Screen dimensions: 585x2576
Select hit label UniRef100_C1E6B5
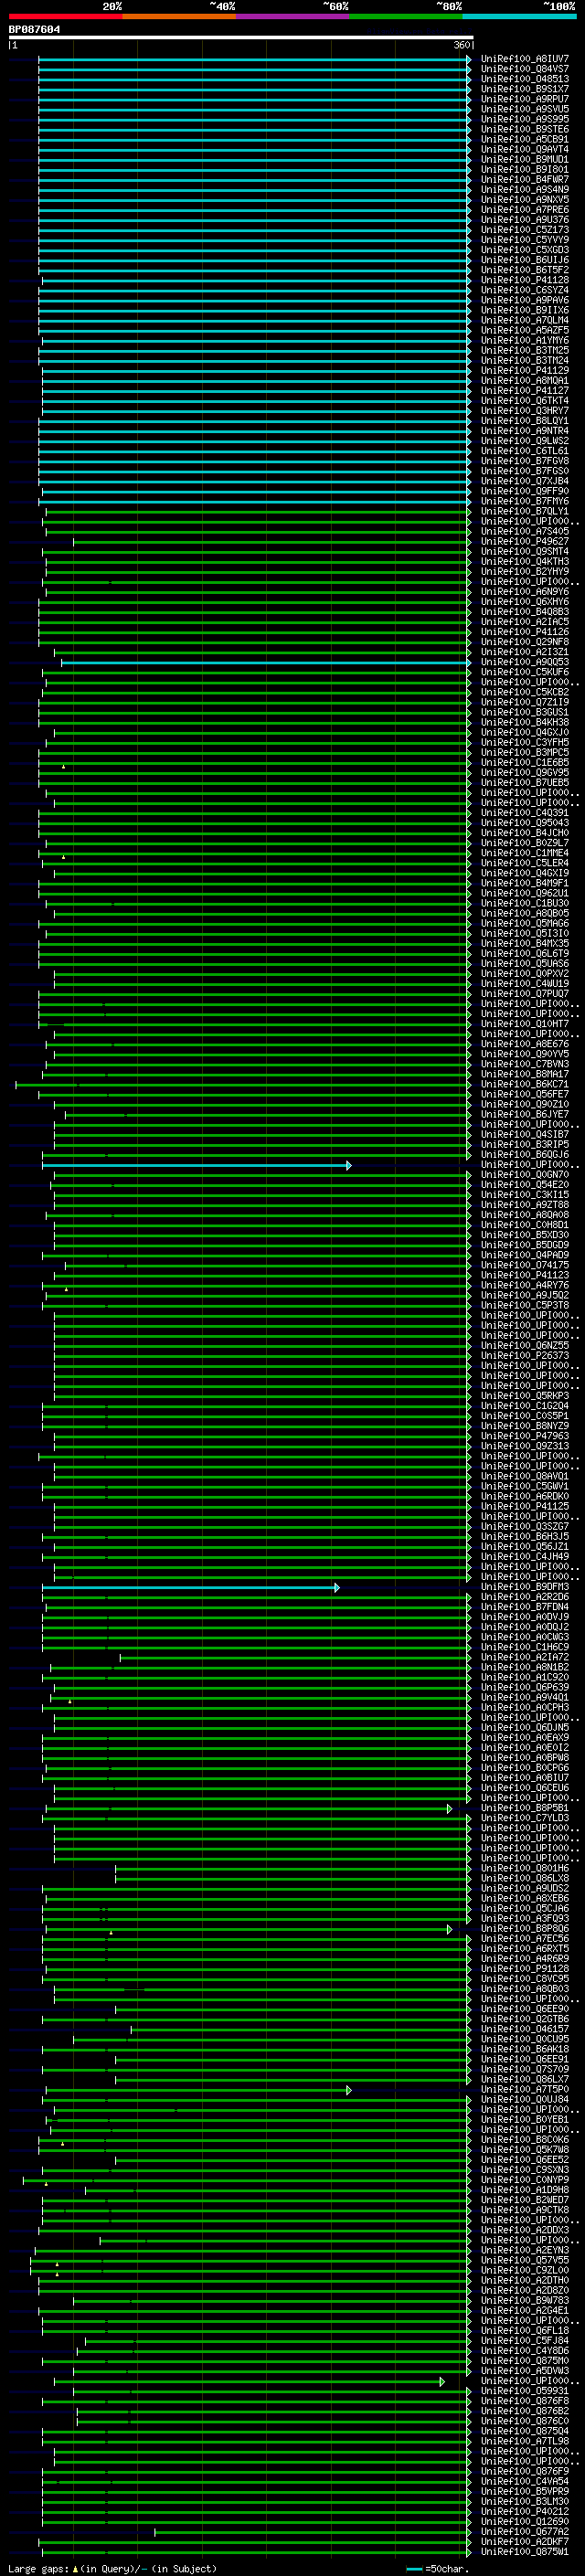(524, 762)
